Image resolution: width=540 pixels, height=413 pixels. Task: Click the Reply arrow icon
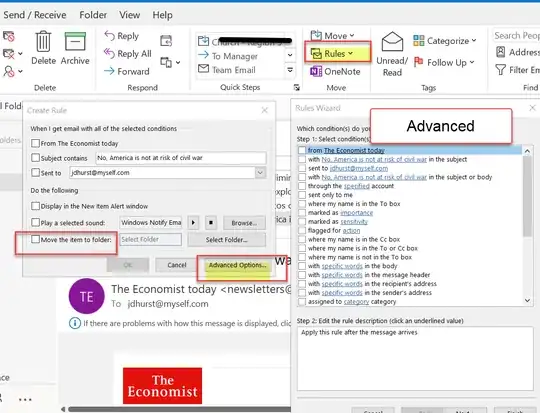pyautogui.click(x=109, y=35)
